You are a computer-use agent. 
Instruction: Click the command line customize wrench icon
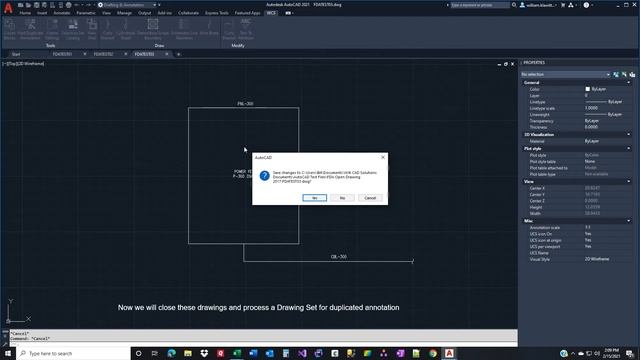pos(5,344)
